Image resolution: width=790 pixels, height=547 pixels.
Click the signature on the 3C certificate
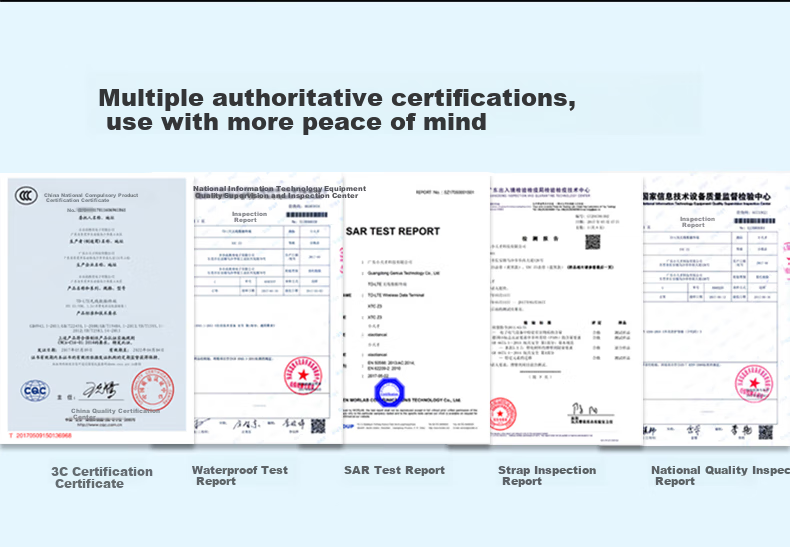pyautogui.click(x=101, y=389)
